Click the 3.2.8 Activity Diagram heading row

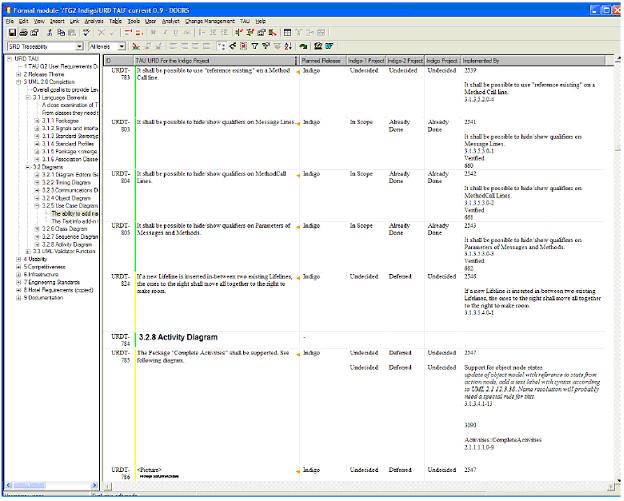[x=178, y=337]
